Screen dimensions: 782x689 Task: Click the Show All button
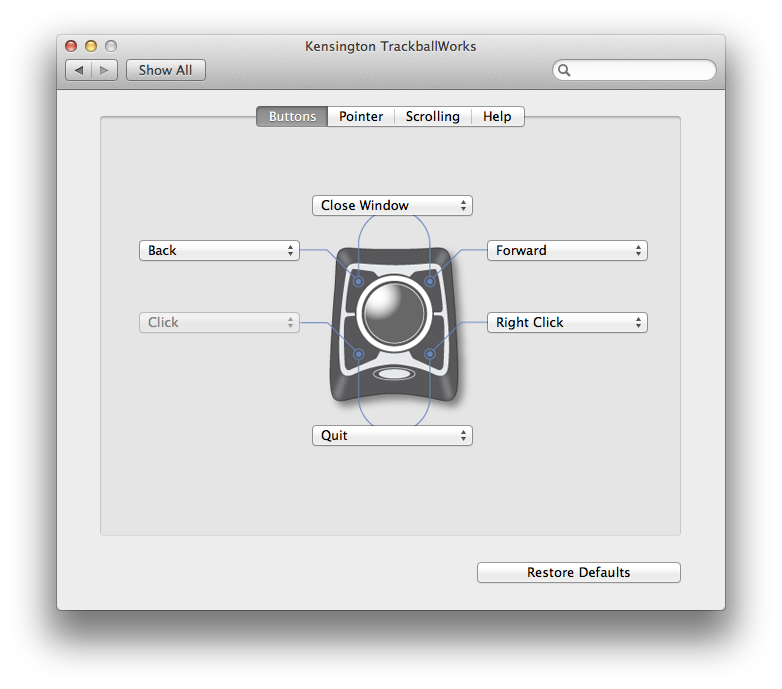[x=166, y=70]
